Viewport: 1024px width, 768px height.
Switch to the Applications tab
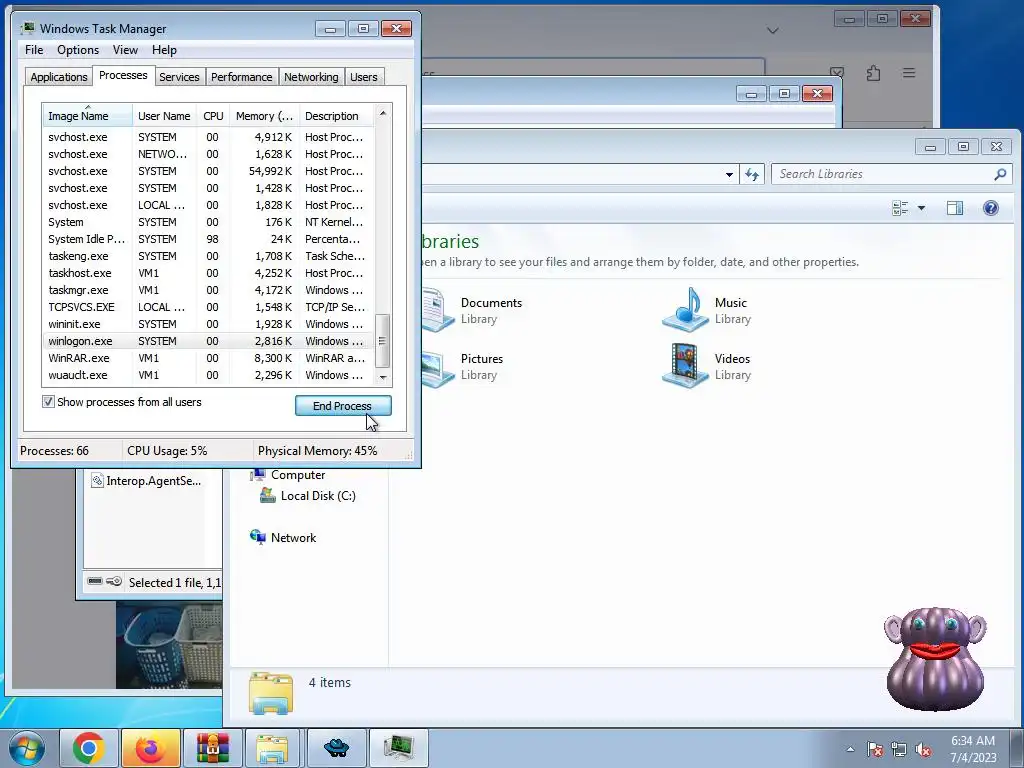(x=59, y=77)
